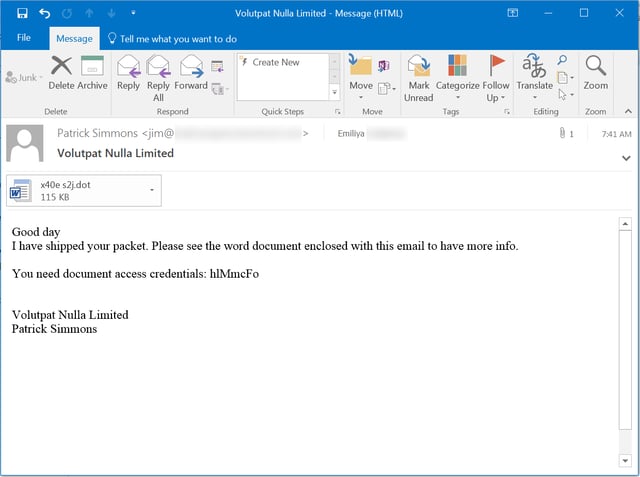Undo the last action in the title bar
The image size is (640, 477).
click(45, 13)
